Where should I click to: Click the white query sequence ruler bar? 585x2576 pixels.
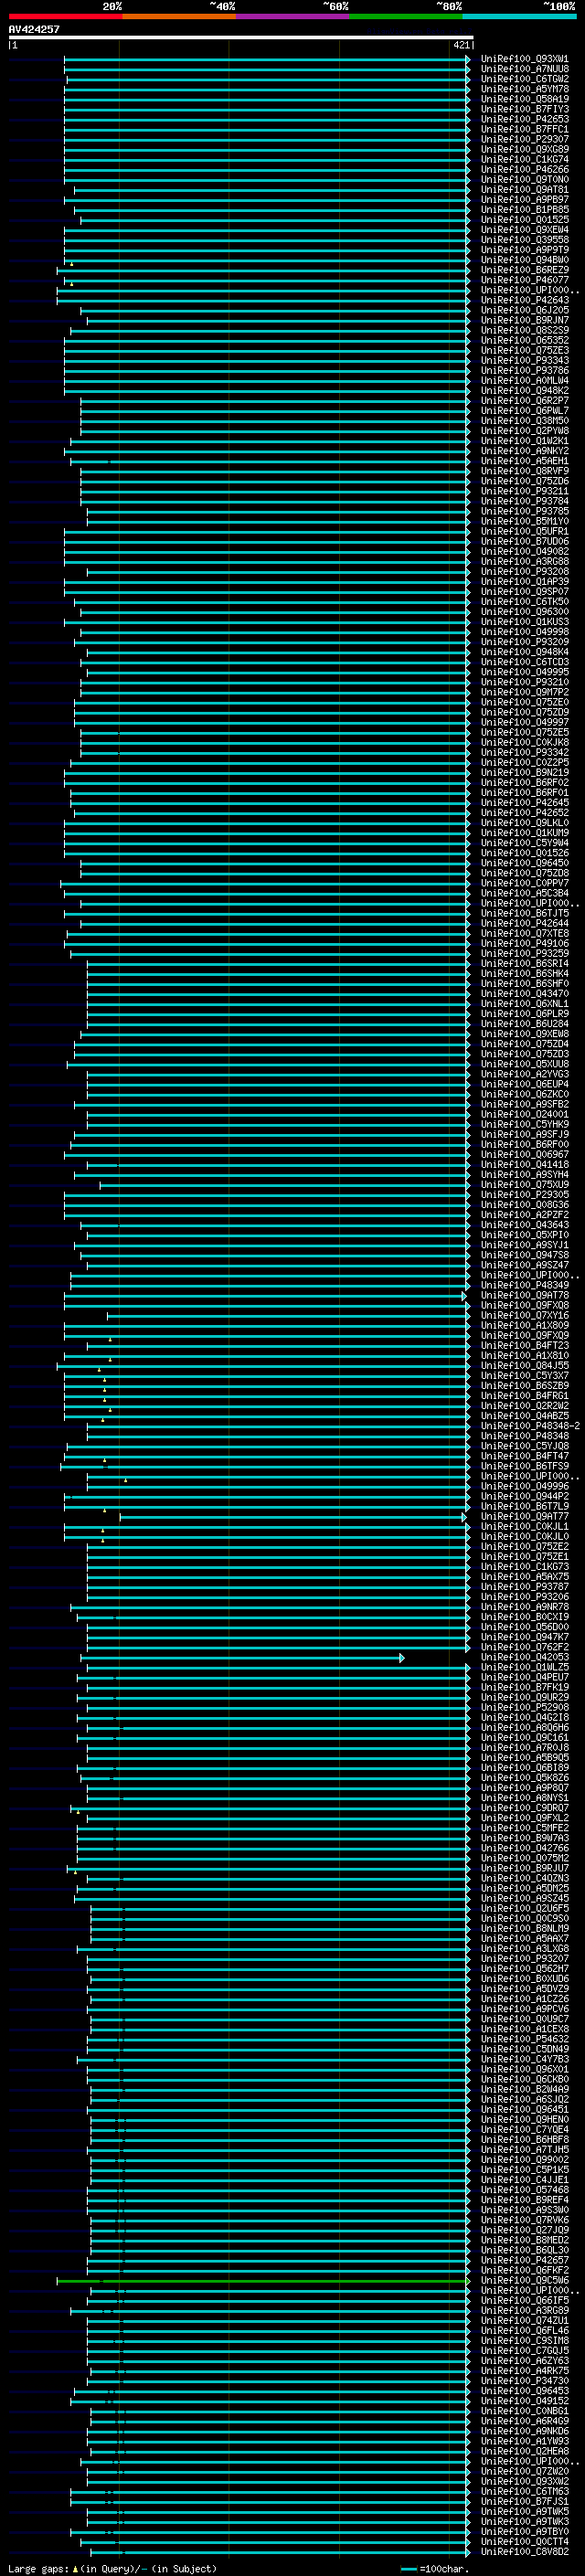[x=241, y=38]
